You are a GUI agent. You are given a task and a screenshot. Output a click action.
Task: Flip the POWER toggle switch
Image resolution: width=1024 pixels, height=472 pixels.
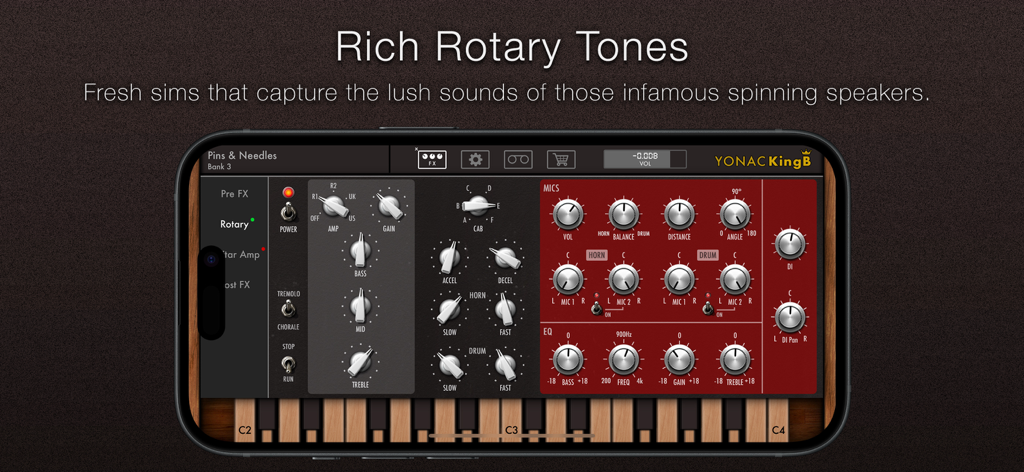tap(287, 212)
